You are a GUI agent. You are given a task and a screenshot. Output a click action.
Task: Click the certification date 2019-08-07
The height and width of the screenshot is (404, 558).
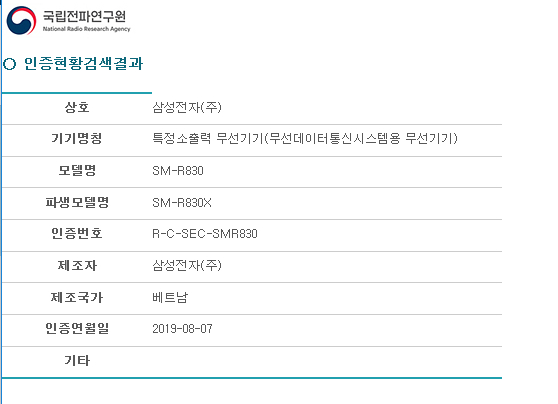183,329
